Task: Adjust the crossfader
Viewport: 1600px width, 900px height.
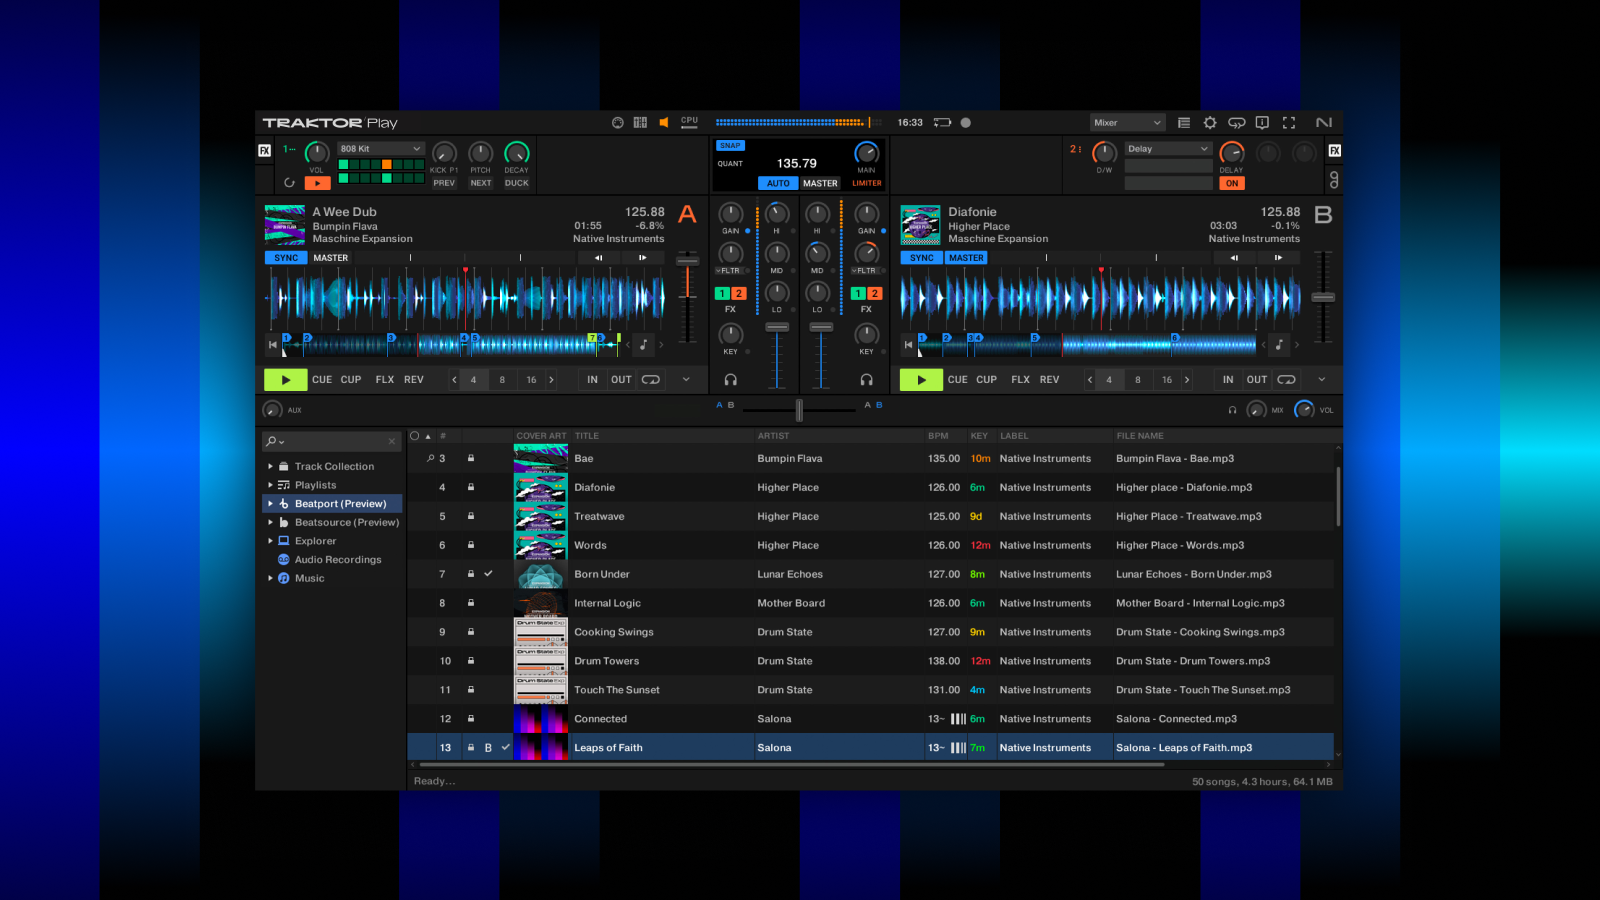Action: pyautogui.click(x=799, y=410)
